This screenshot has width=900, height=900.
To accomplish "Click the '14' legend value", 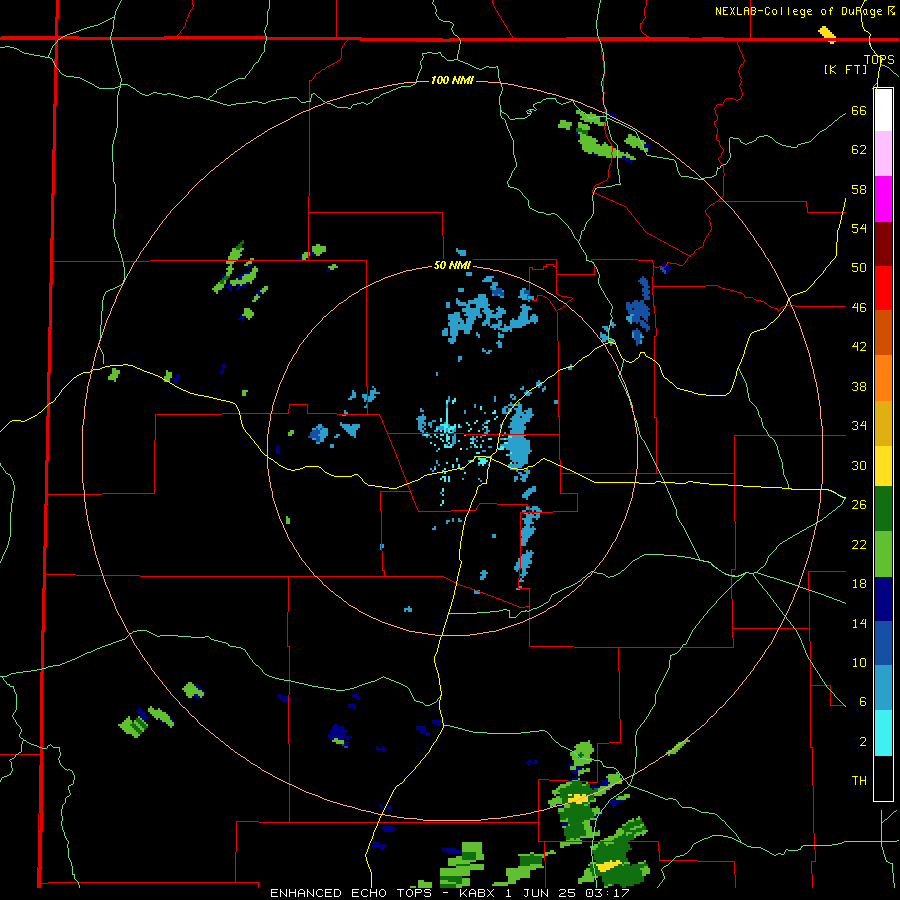I will (x=859, y=623).
